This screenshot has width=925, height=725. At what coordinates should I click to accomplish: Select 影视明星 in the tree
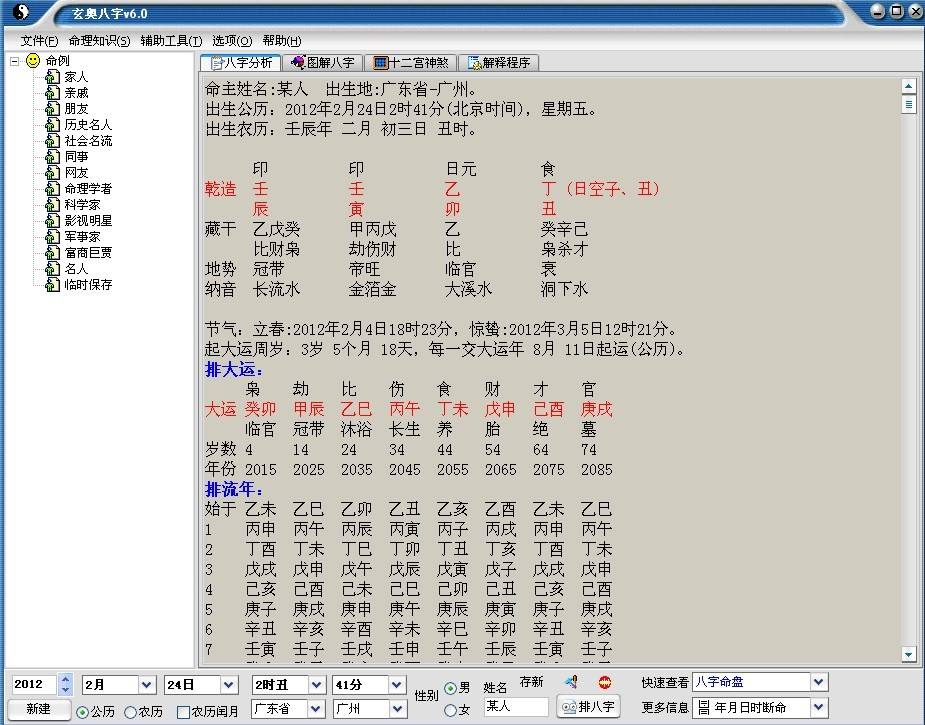click(x=88, y=221)
